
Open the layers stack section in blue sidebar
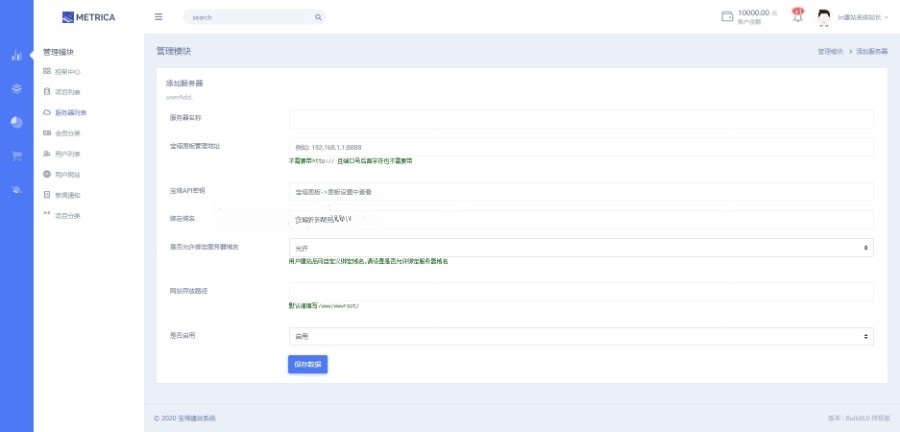pyautogui.click(x=17, y=88)
